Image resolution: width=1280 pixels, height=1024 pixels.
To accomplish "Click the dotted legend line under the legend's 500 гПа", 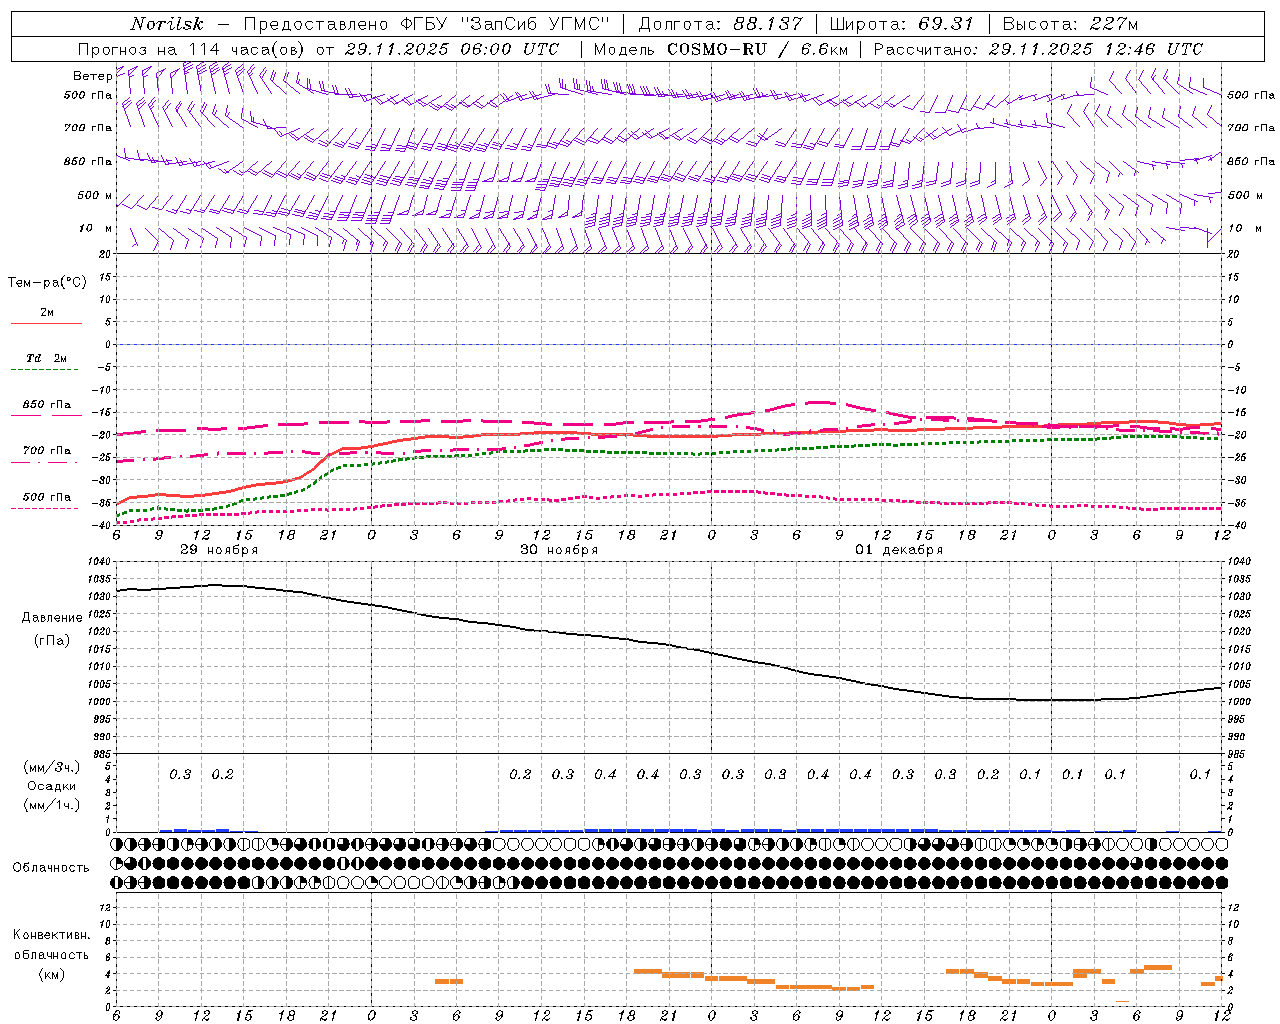I will coord(45,508).
